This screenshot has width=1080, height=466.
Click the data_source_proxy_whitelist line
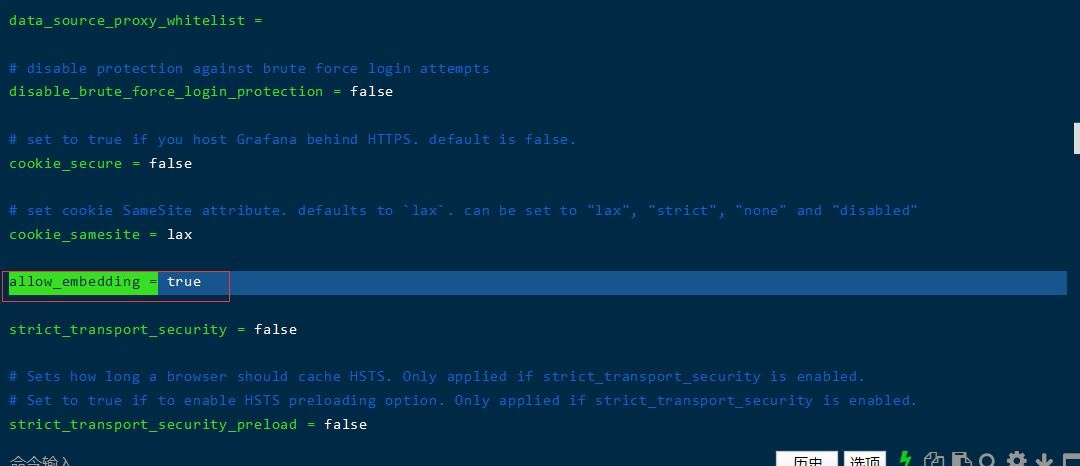136,20
